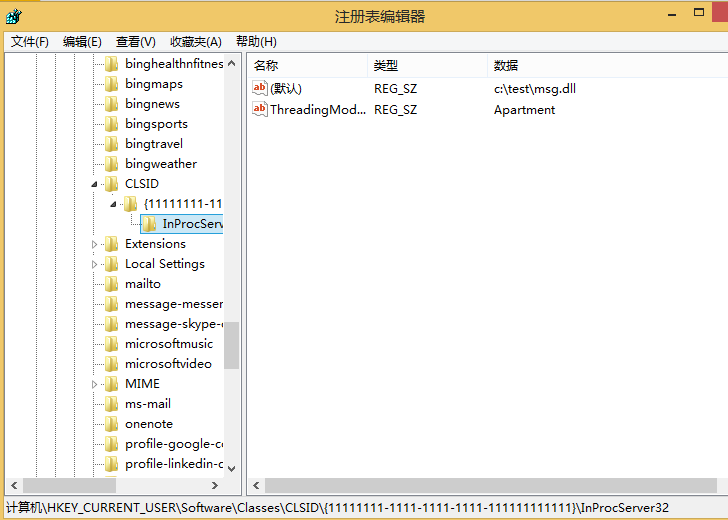728x520 pixels.
Task: Click the CLSID folder icon
Action: point(111,184)
